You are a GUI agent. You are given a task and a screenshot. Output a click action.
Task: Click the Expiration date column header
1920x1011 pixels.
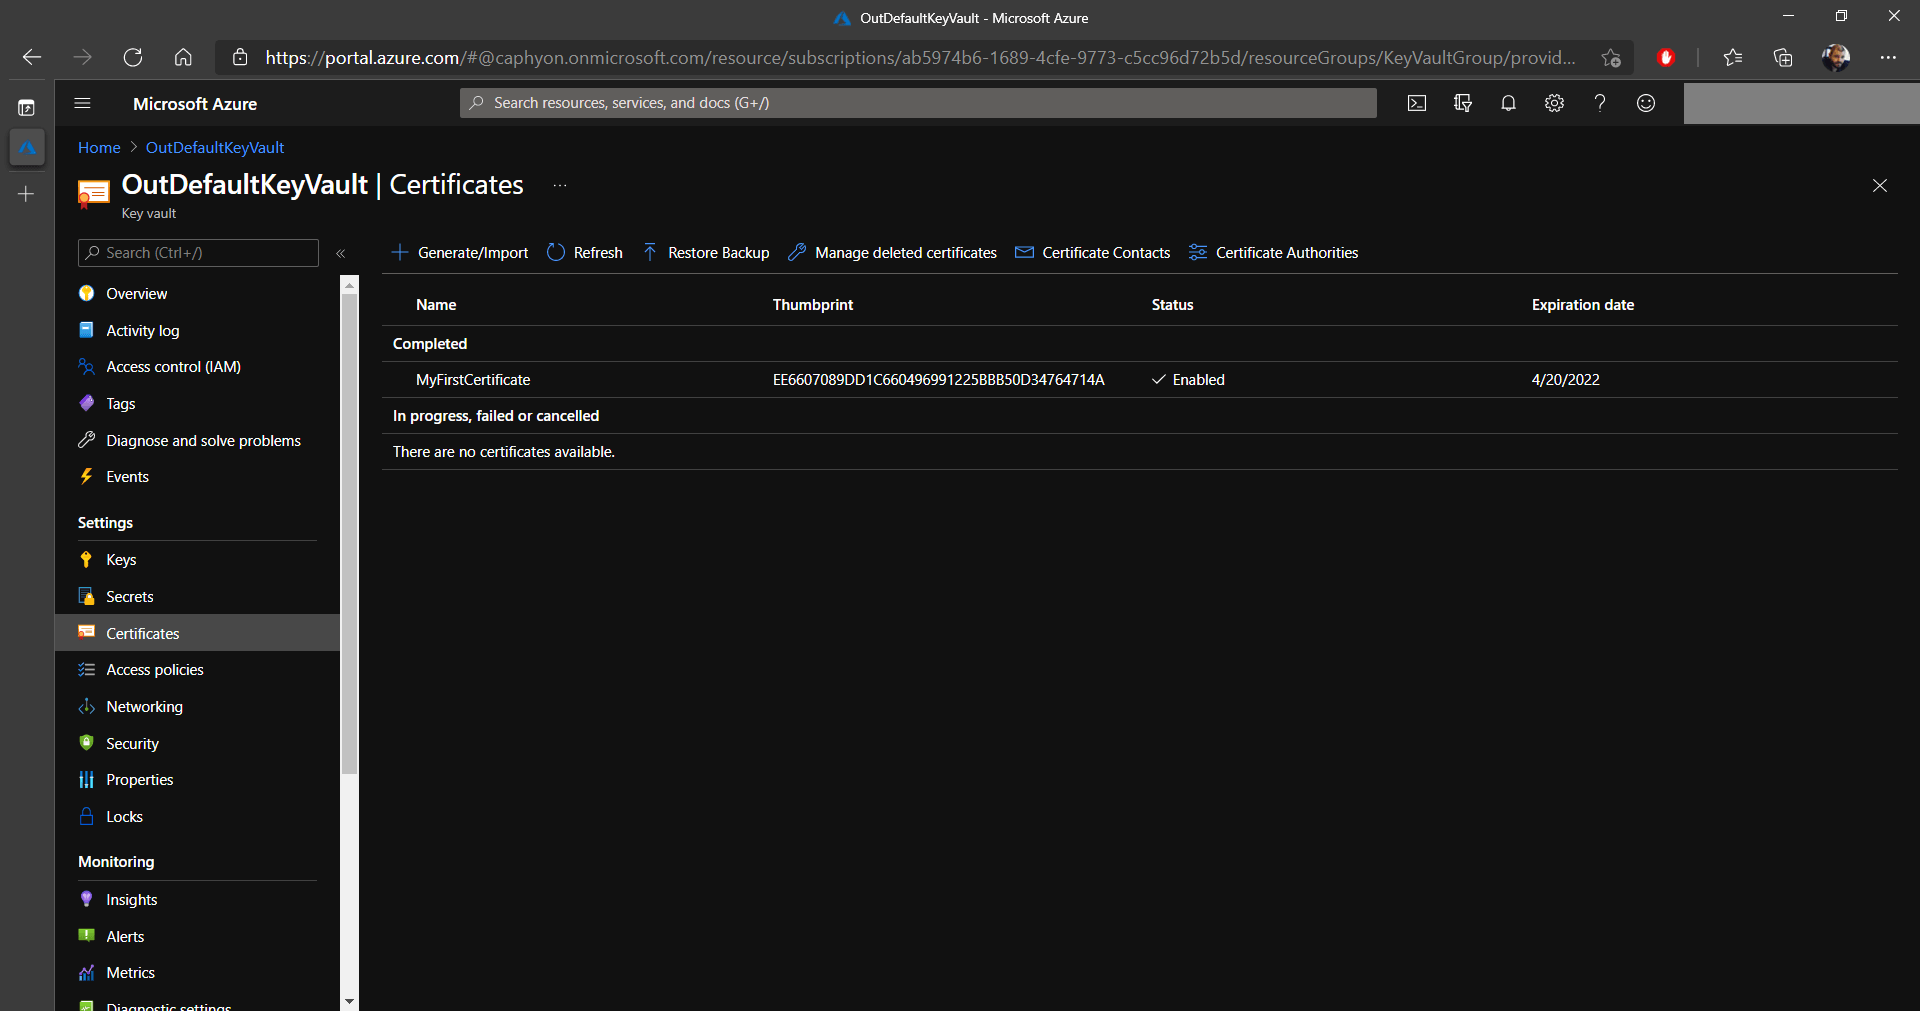pos(1583,305)
